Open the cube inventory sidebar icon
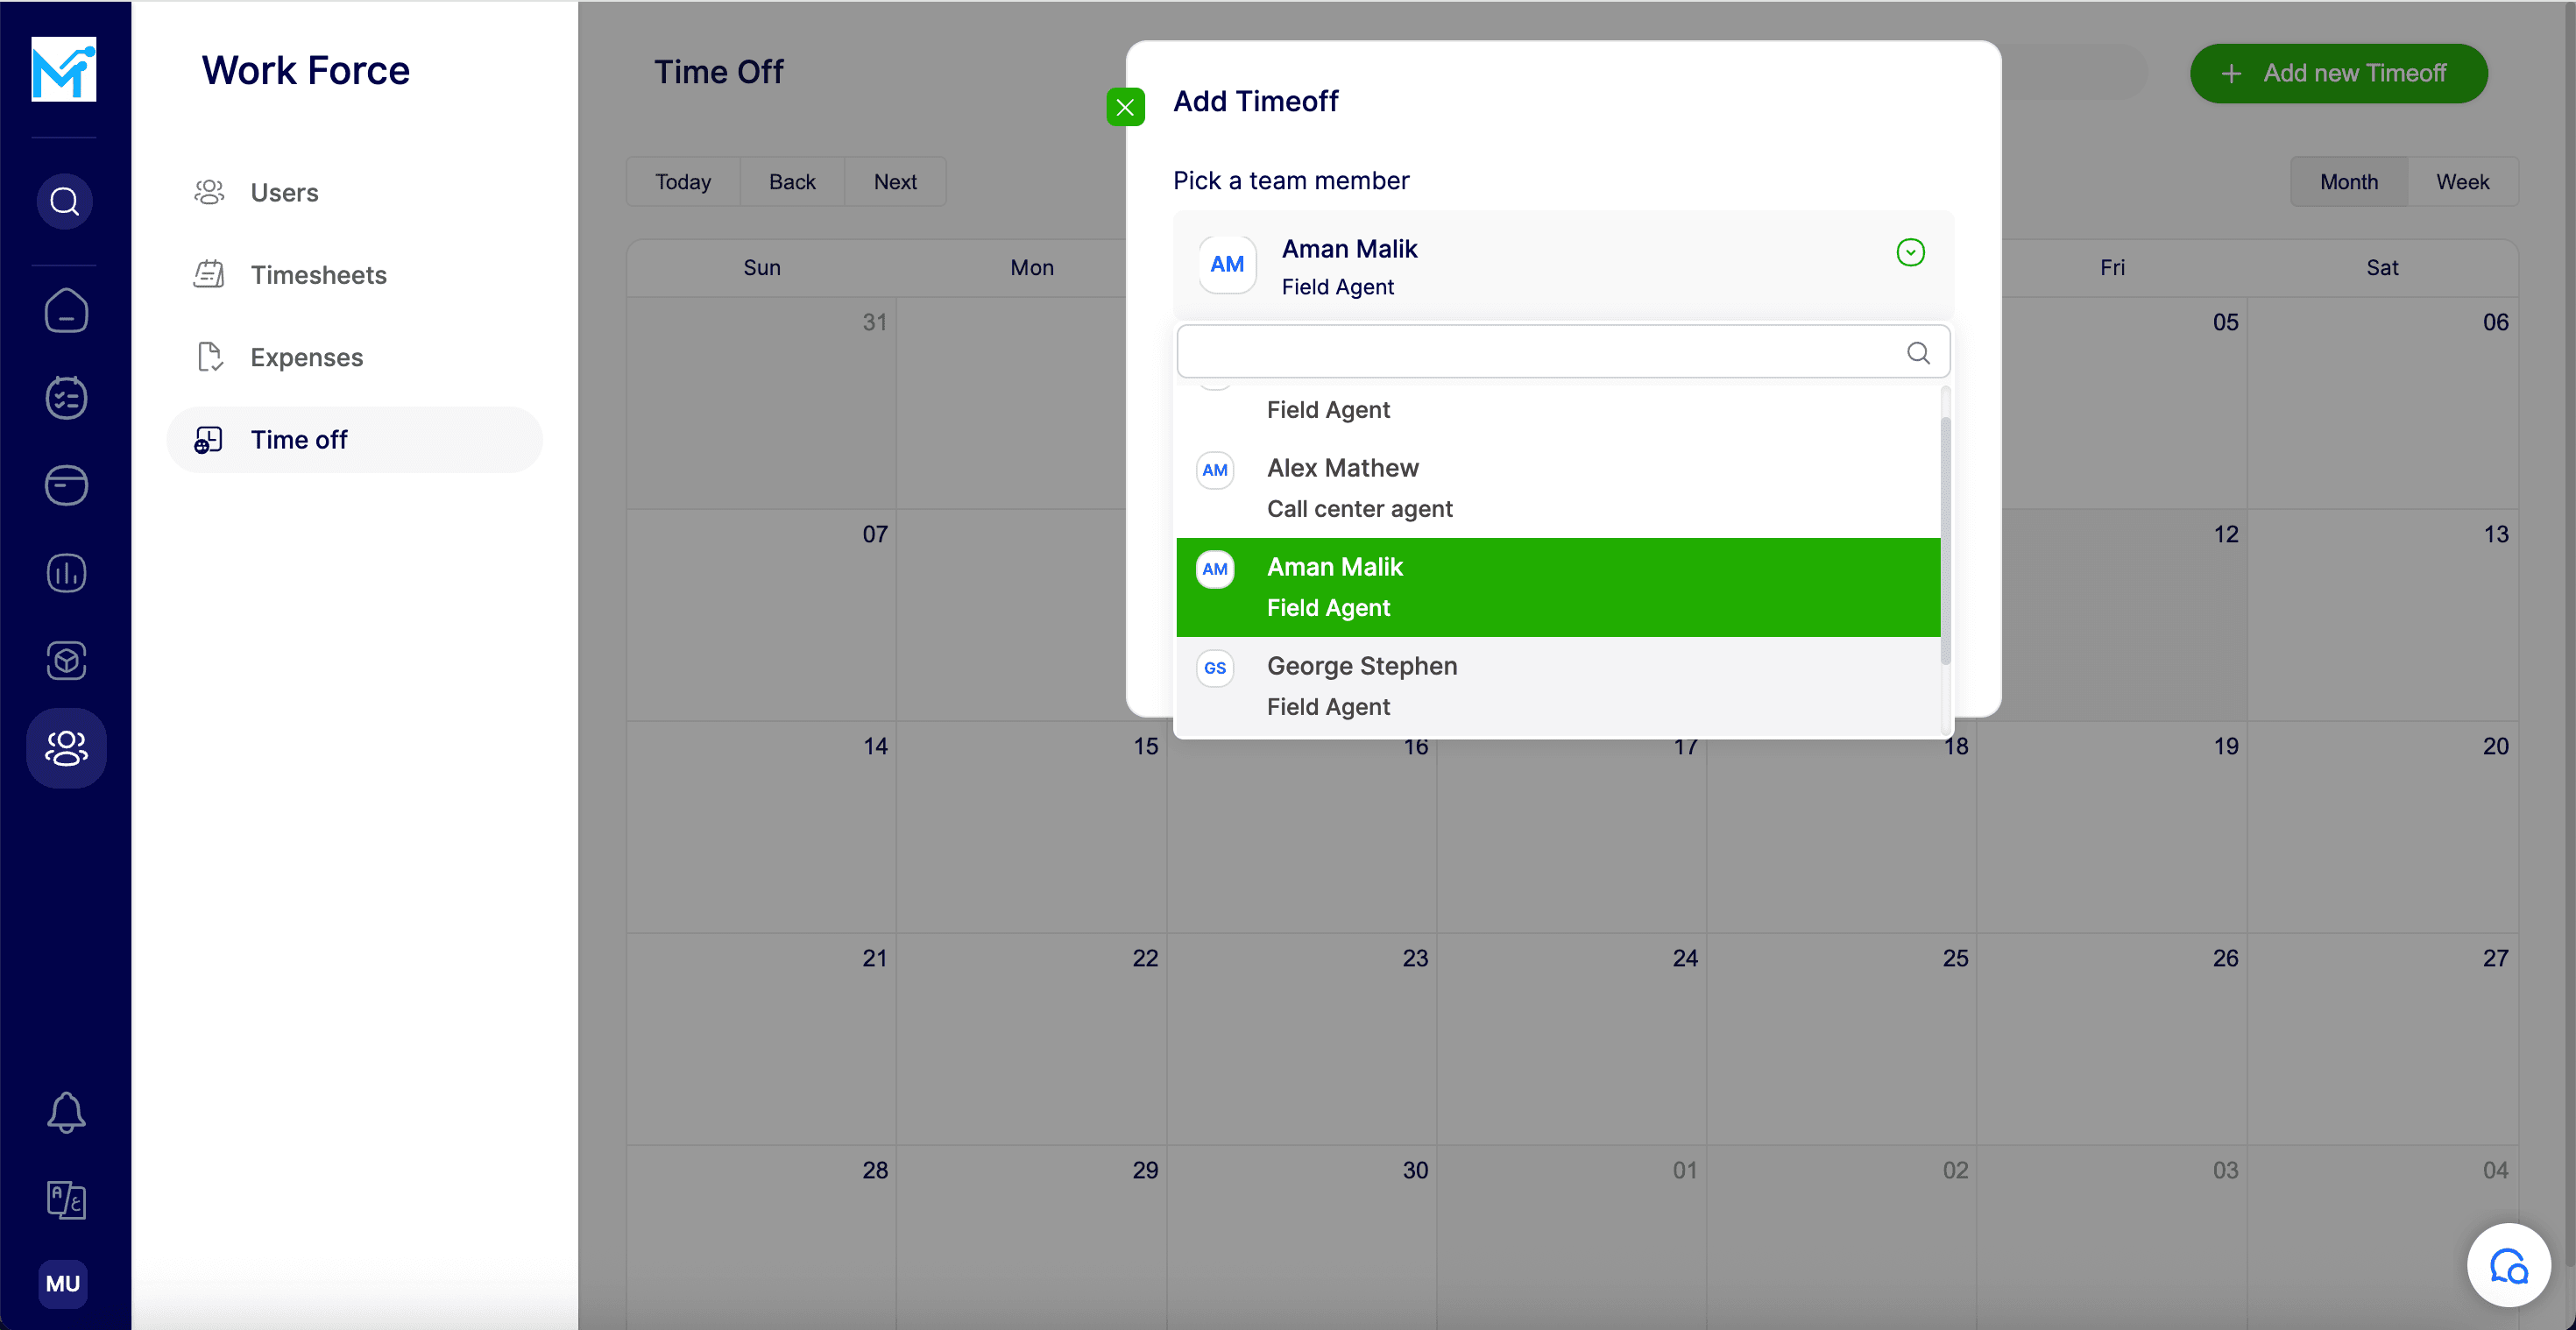This screenshot has height=1330, width=2576. pos(66,660)
